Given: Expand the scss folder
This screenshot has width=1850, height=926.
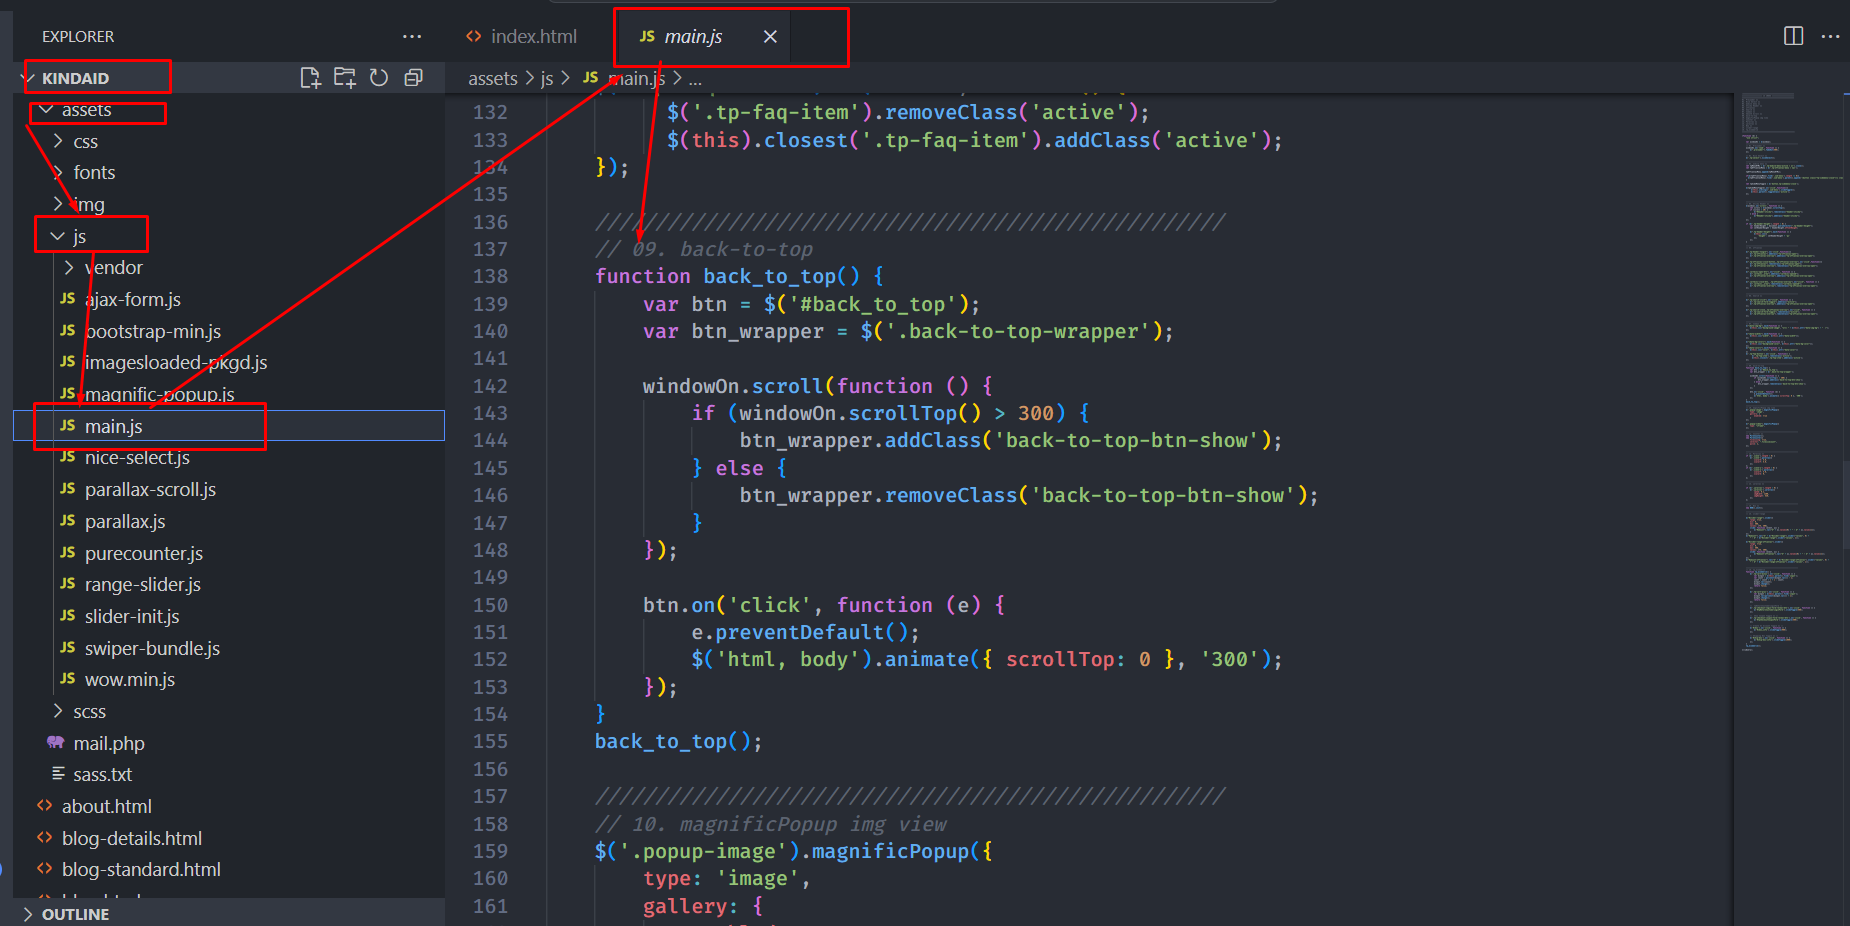Looking at the screenshot, I should point(89,712).
